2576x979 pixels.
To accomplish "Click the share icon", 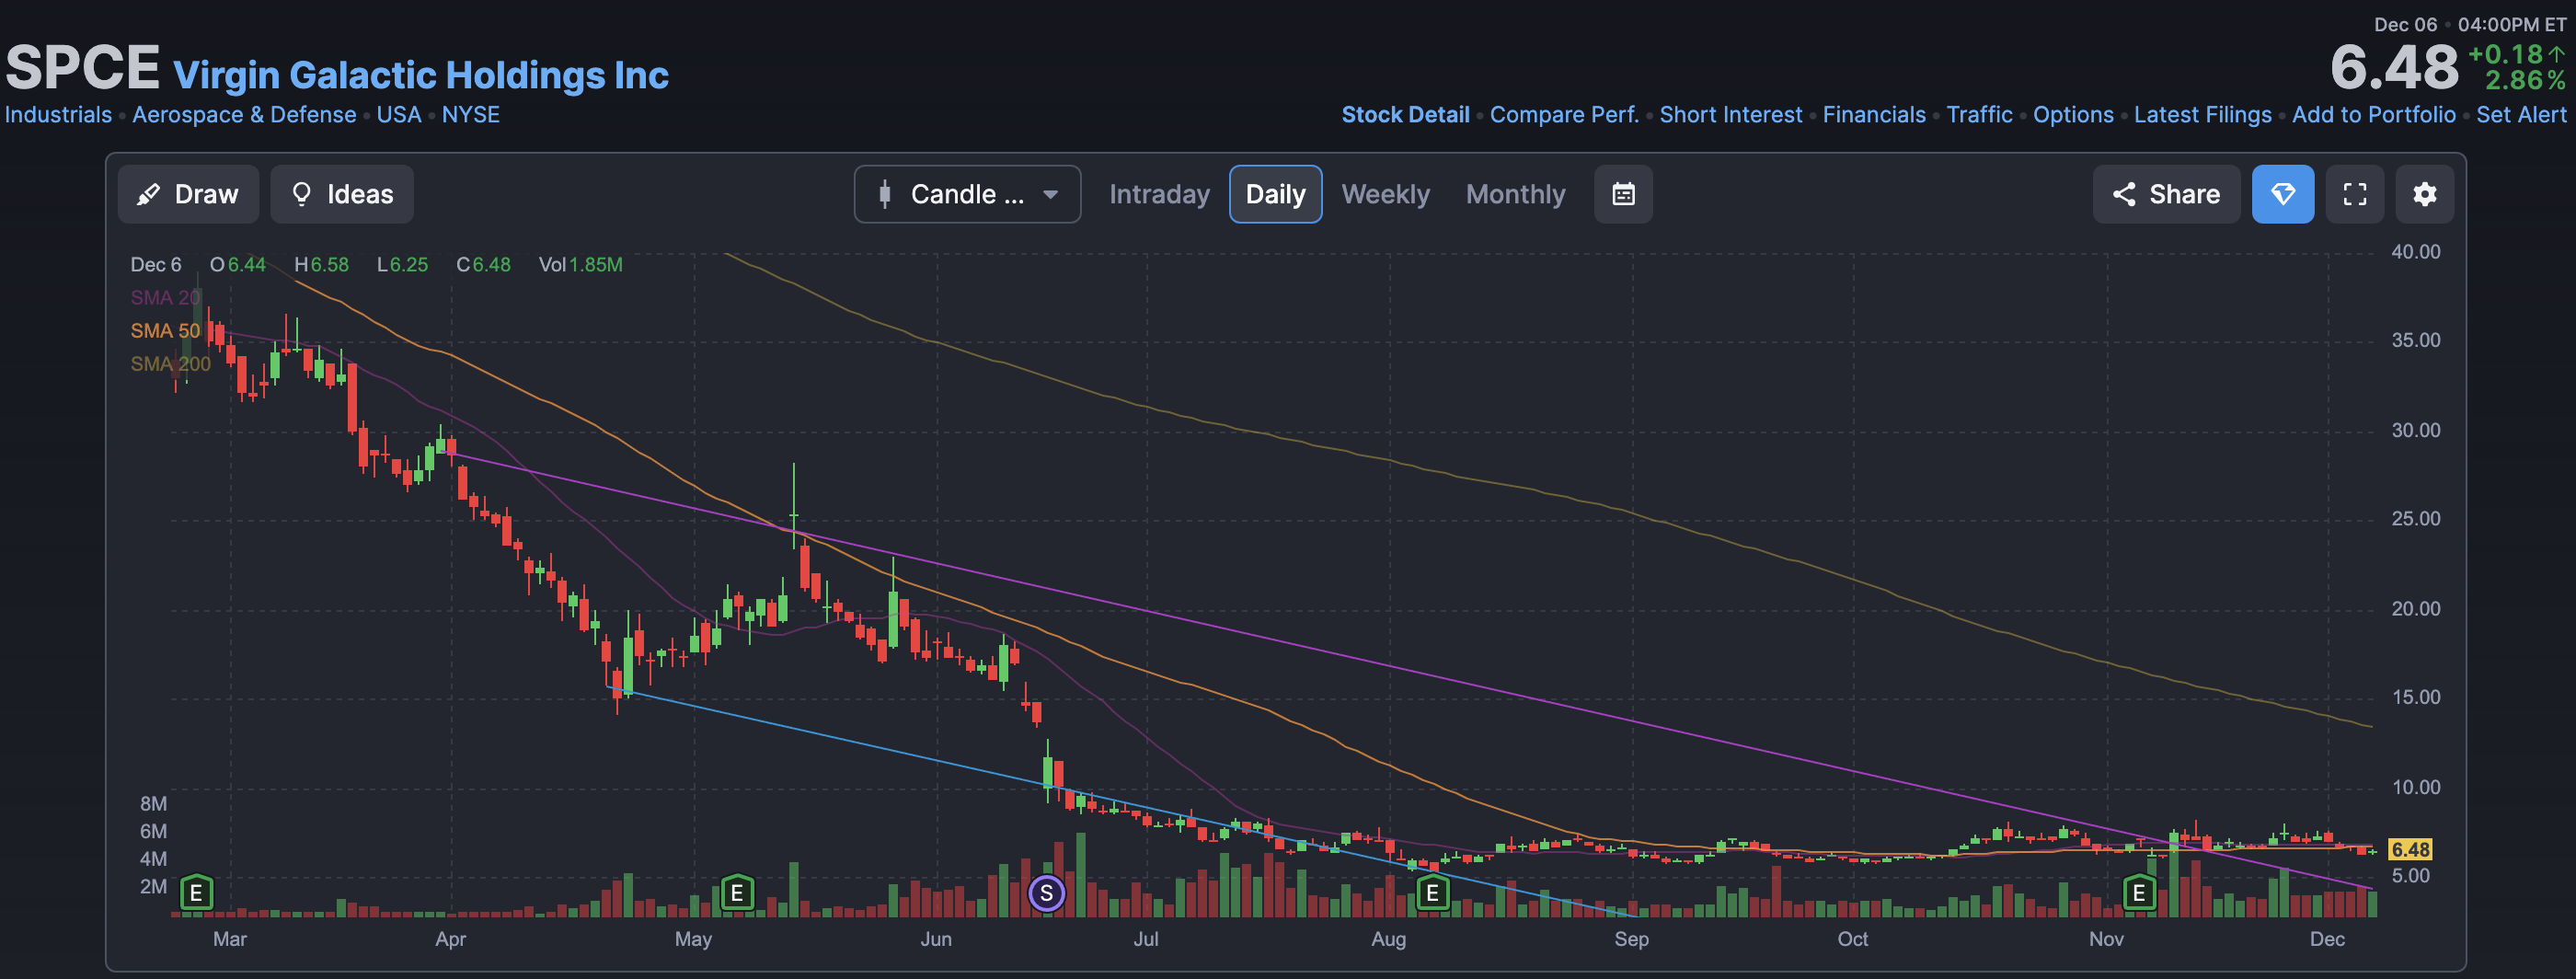I will 2124,194.
